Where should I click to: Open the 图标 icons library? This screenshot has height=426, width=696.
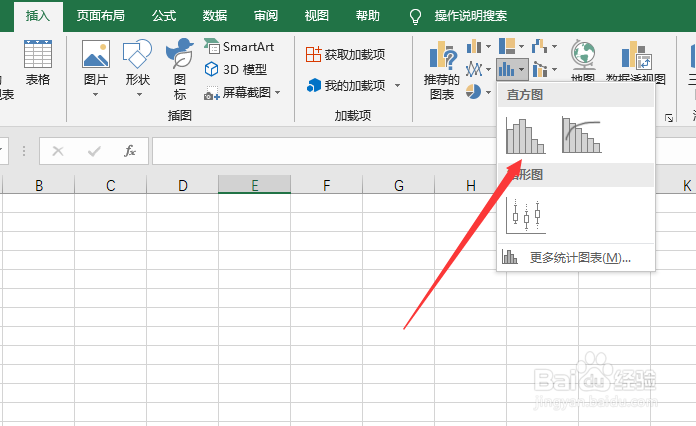tap(179, 69)
